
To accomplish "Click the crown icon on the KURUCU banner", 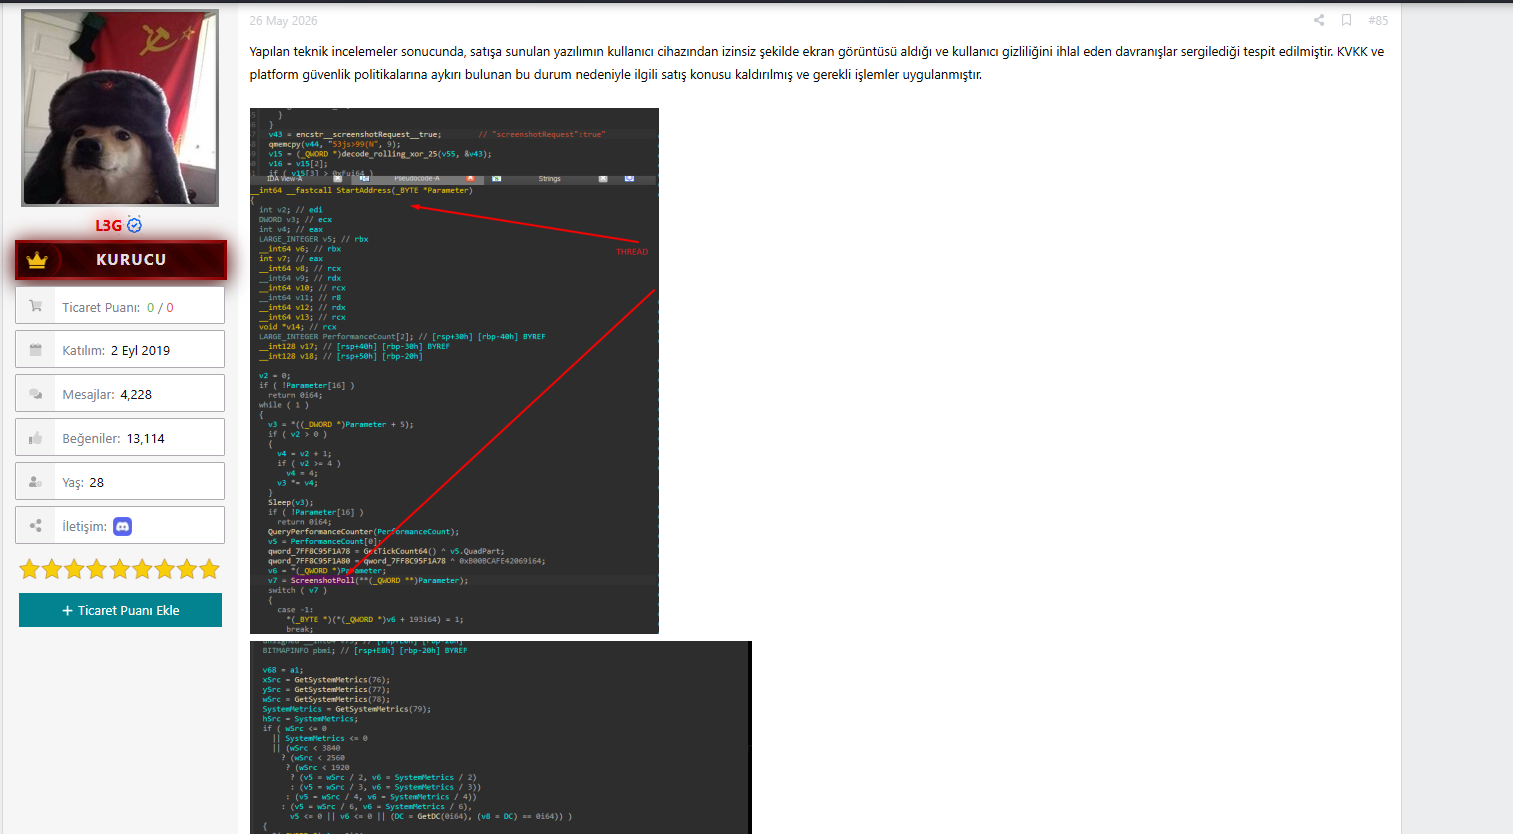I will pos(37,260).
